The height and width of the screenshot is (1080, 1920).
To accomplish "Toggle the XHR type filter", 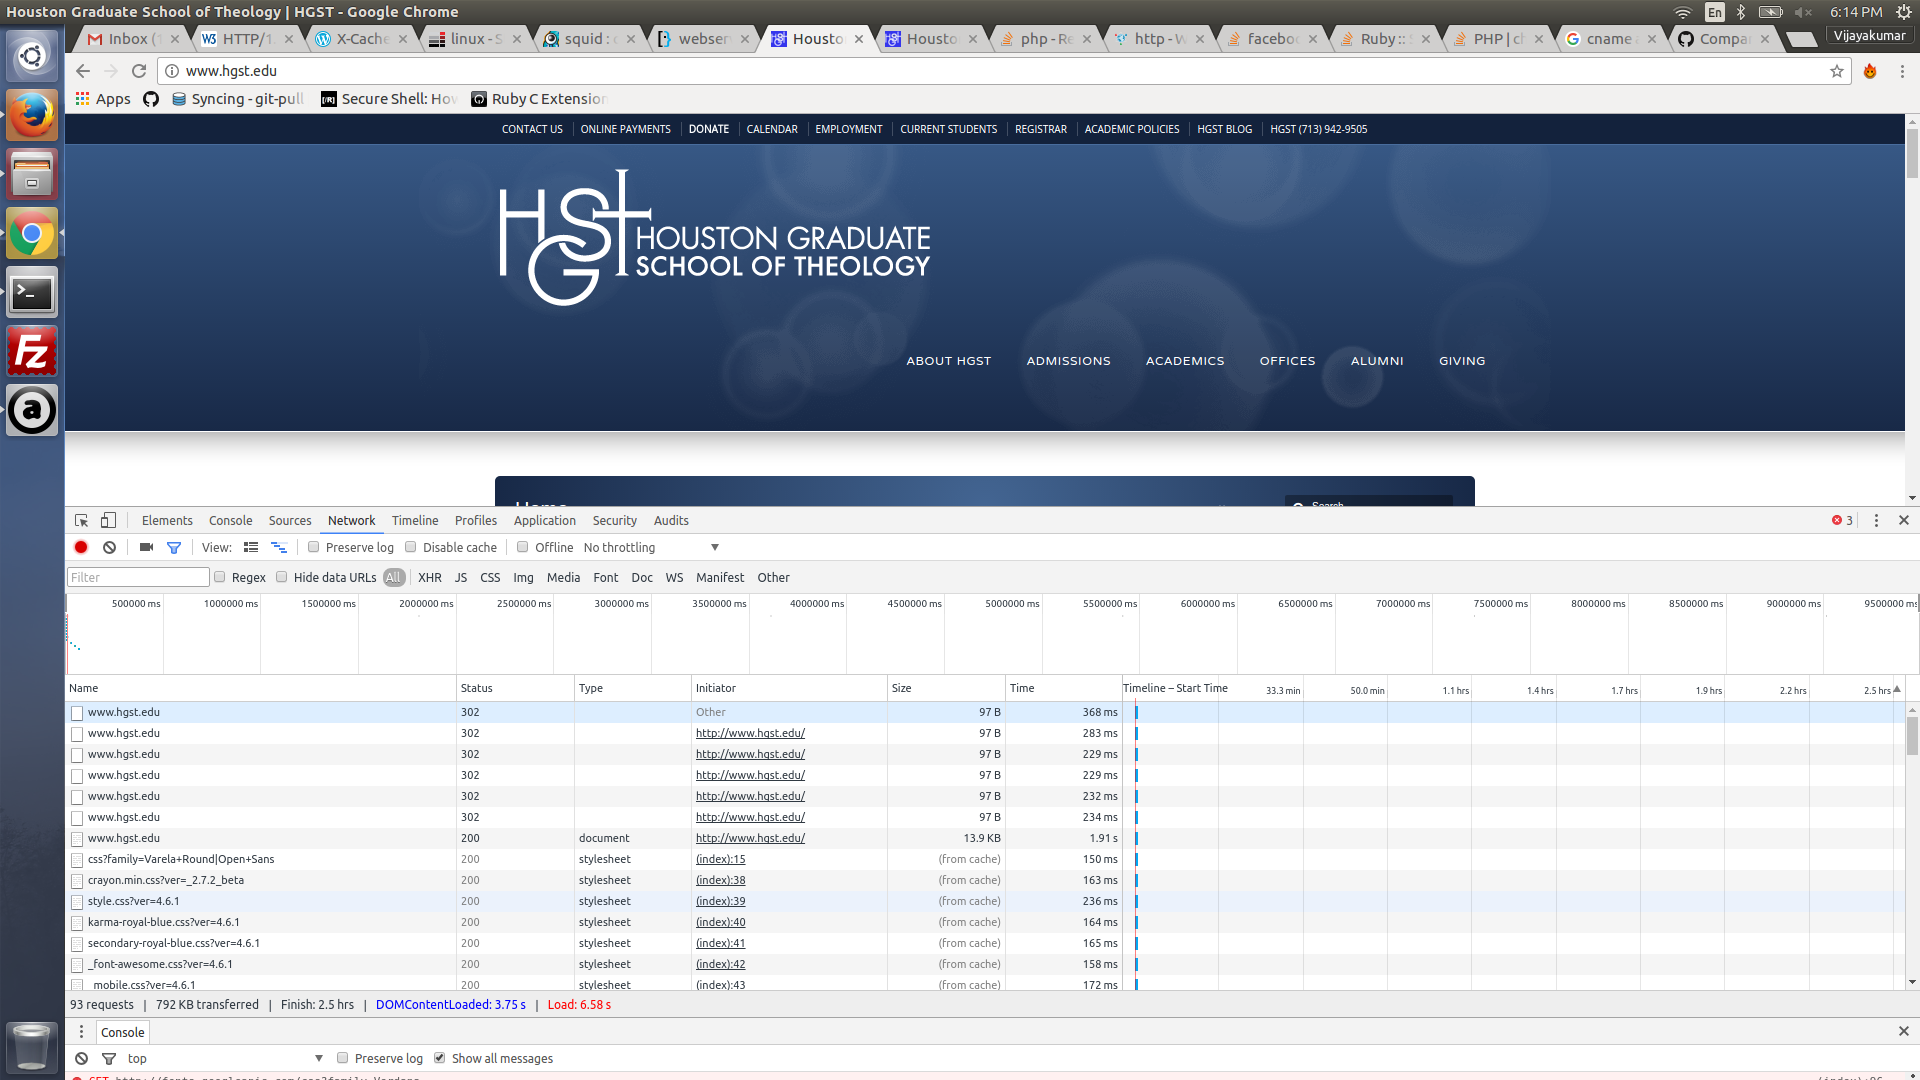I will (430, 577).
